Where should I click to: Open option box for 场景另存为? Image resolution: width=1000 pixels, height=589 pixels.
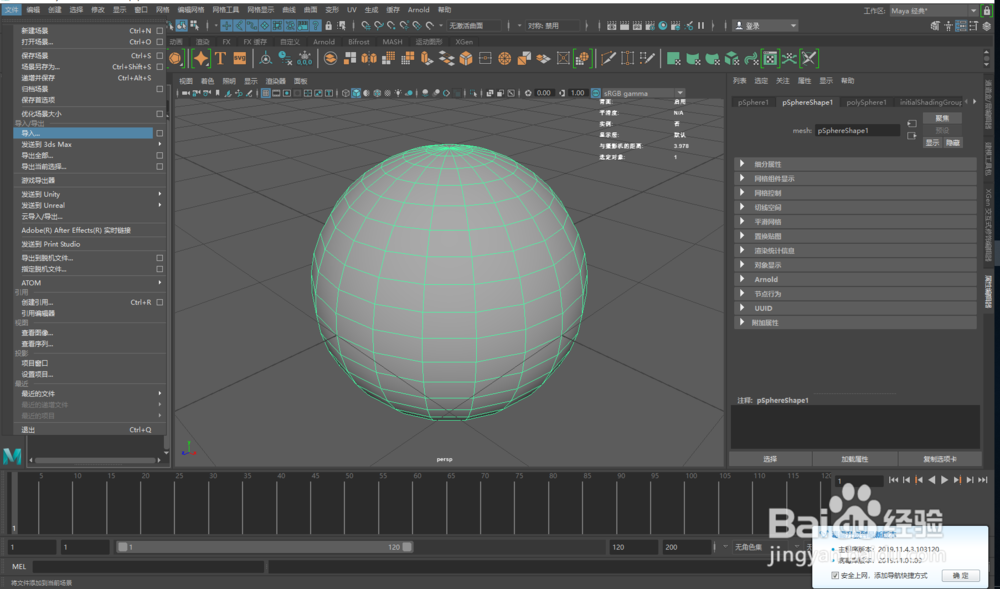(159, 67)
